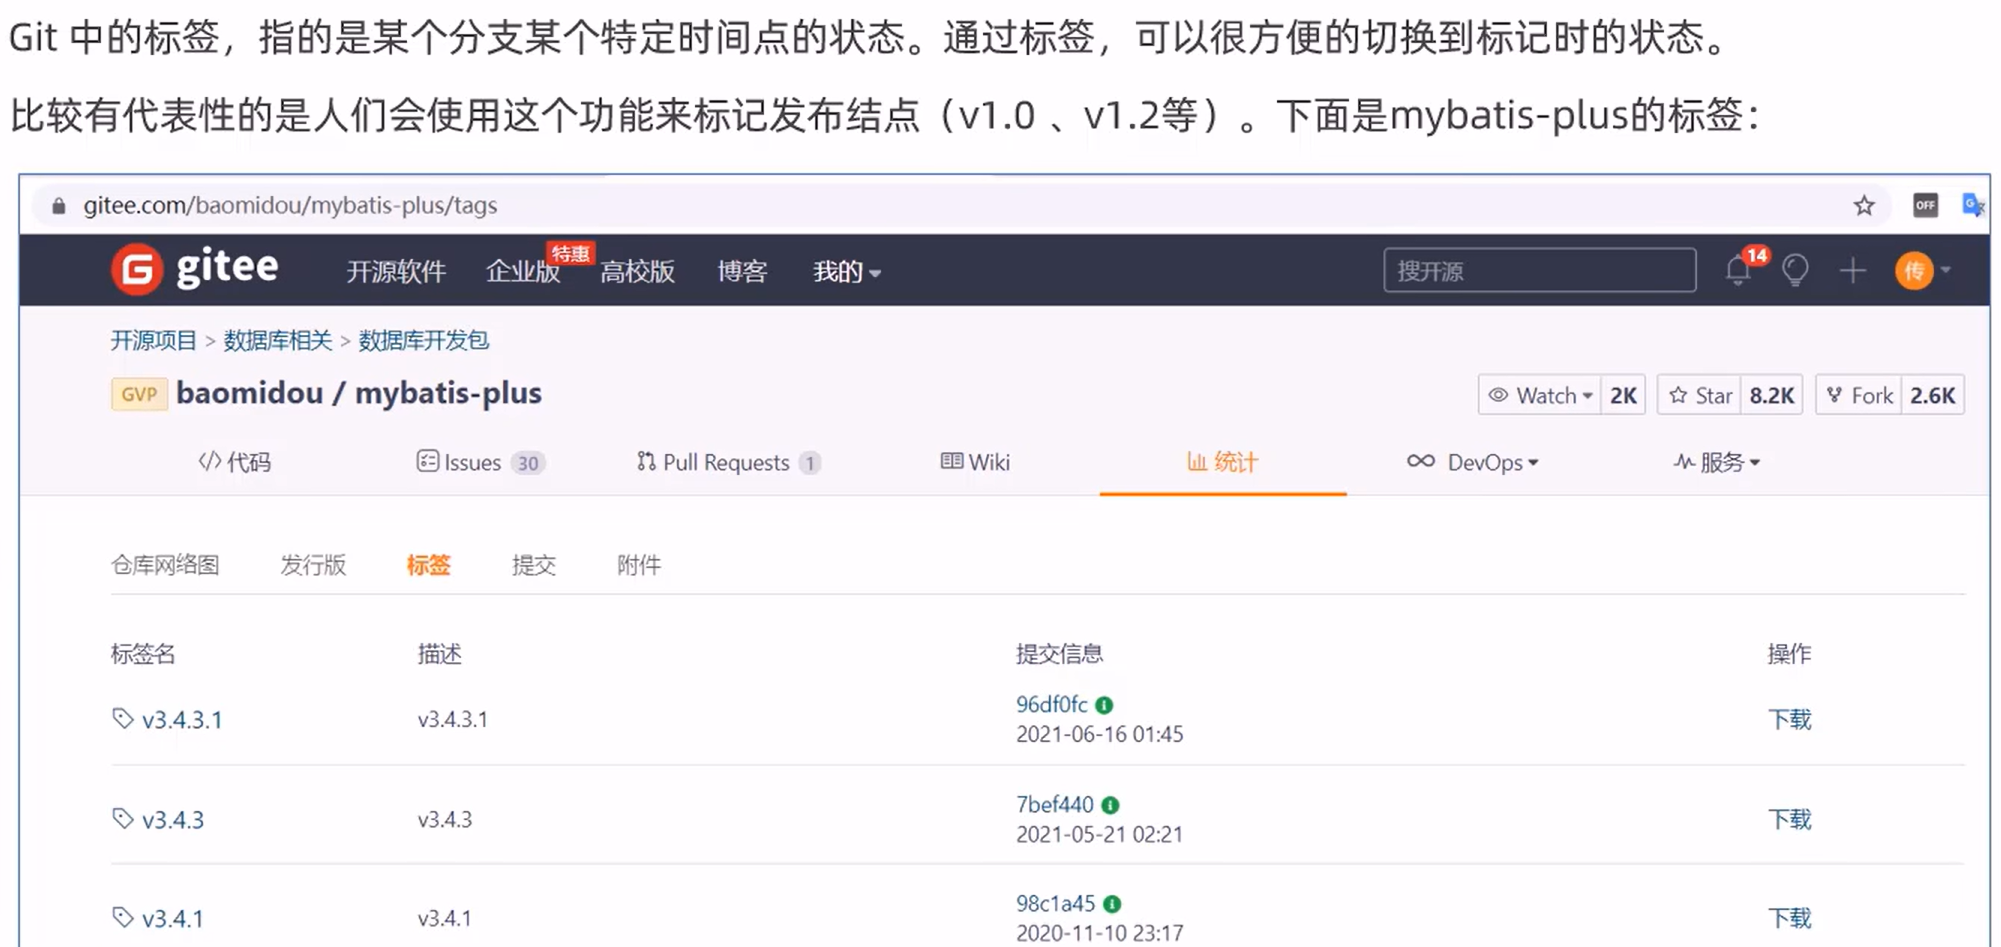
Task: Click the 搜开源 search field
Action: (1540, 270)
